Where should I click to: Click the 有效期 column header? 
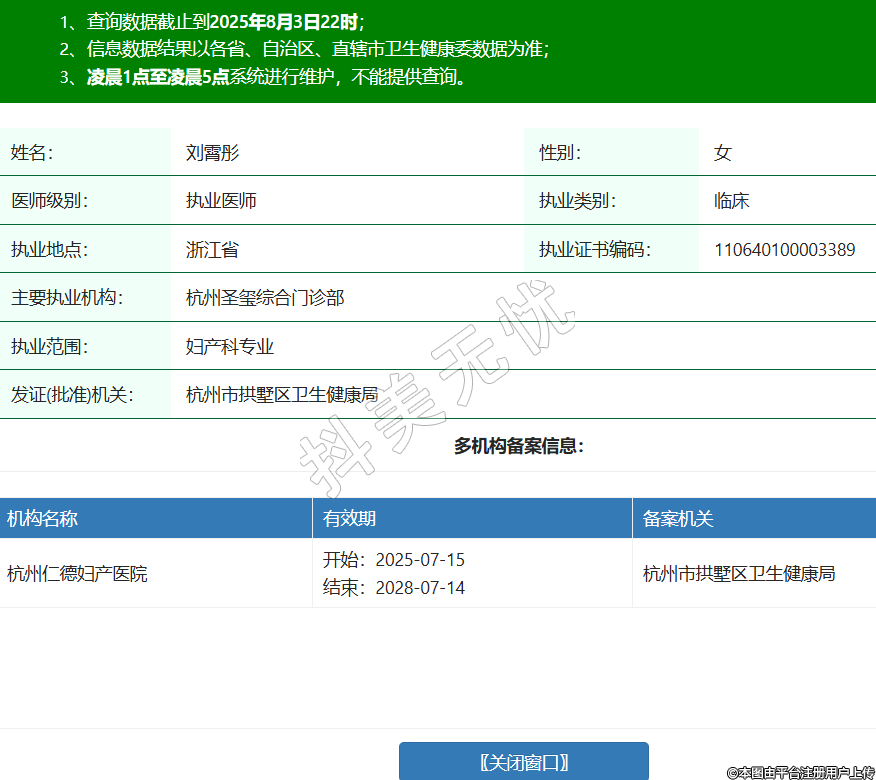(x=349, y=518)
